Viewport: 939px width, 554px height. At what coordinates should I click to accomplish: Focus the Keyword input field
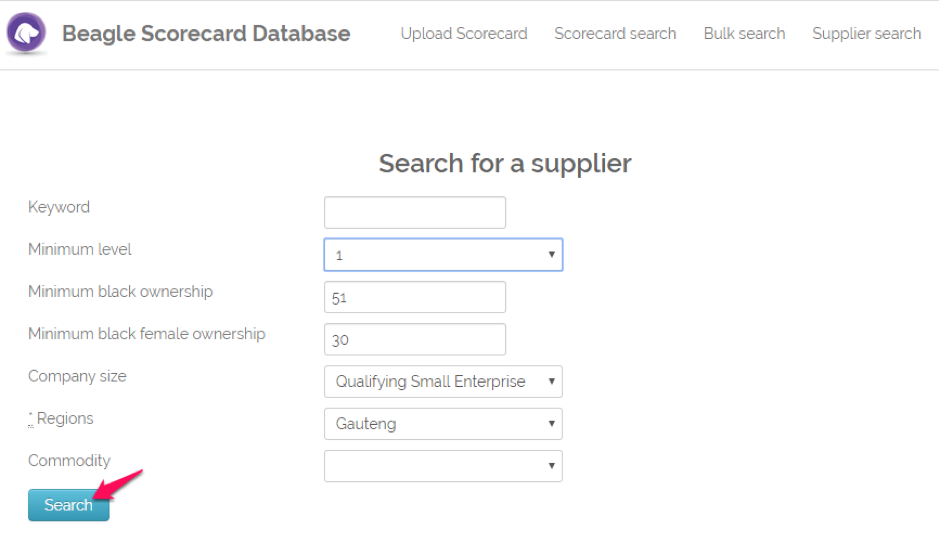click(x=415, y=213)
